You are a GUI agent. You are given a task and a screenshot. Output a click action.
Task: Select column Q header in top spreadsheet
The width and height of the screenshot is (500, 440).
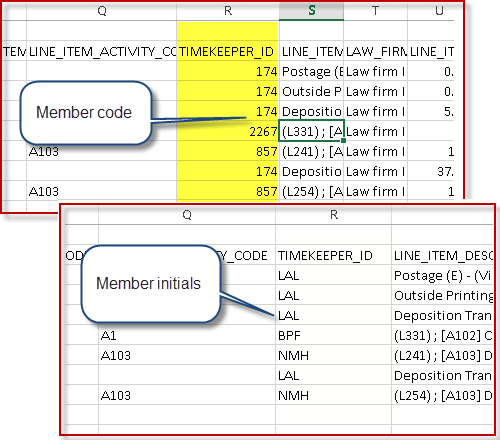pyautogui.click(x=101, y=11)
